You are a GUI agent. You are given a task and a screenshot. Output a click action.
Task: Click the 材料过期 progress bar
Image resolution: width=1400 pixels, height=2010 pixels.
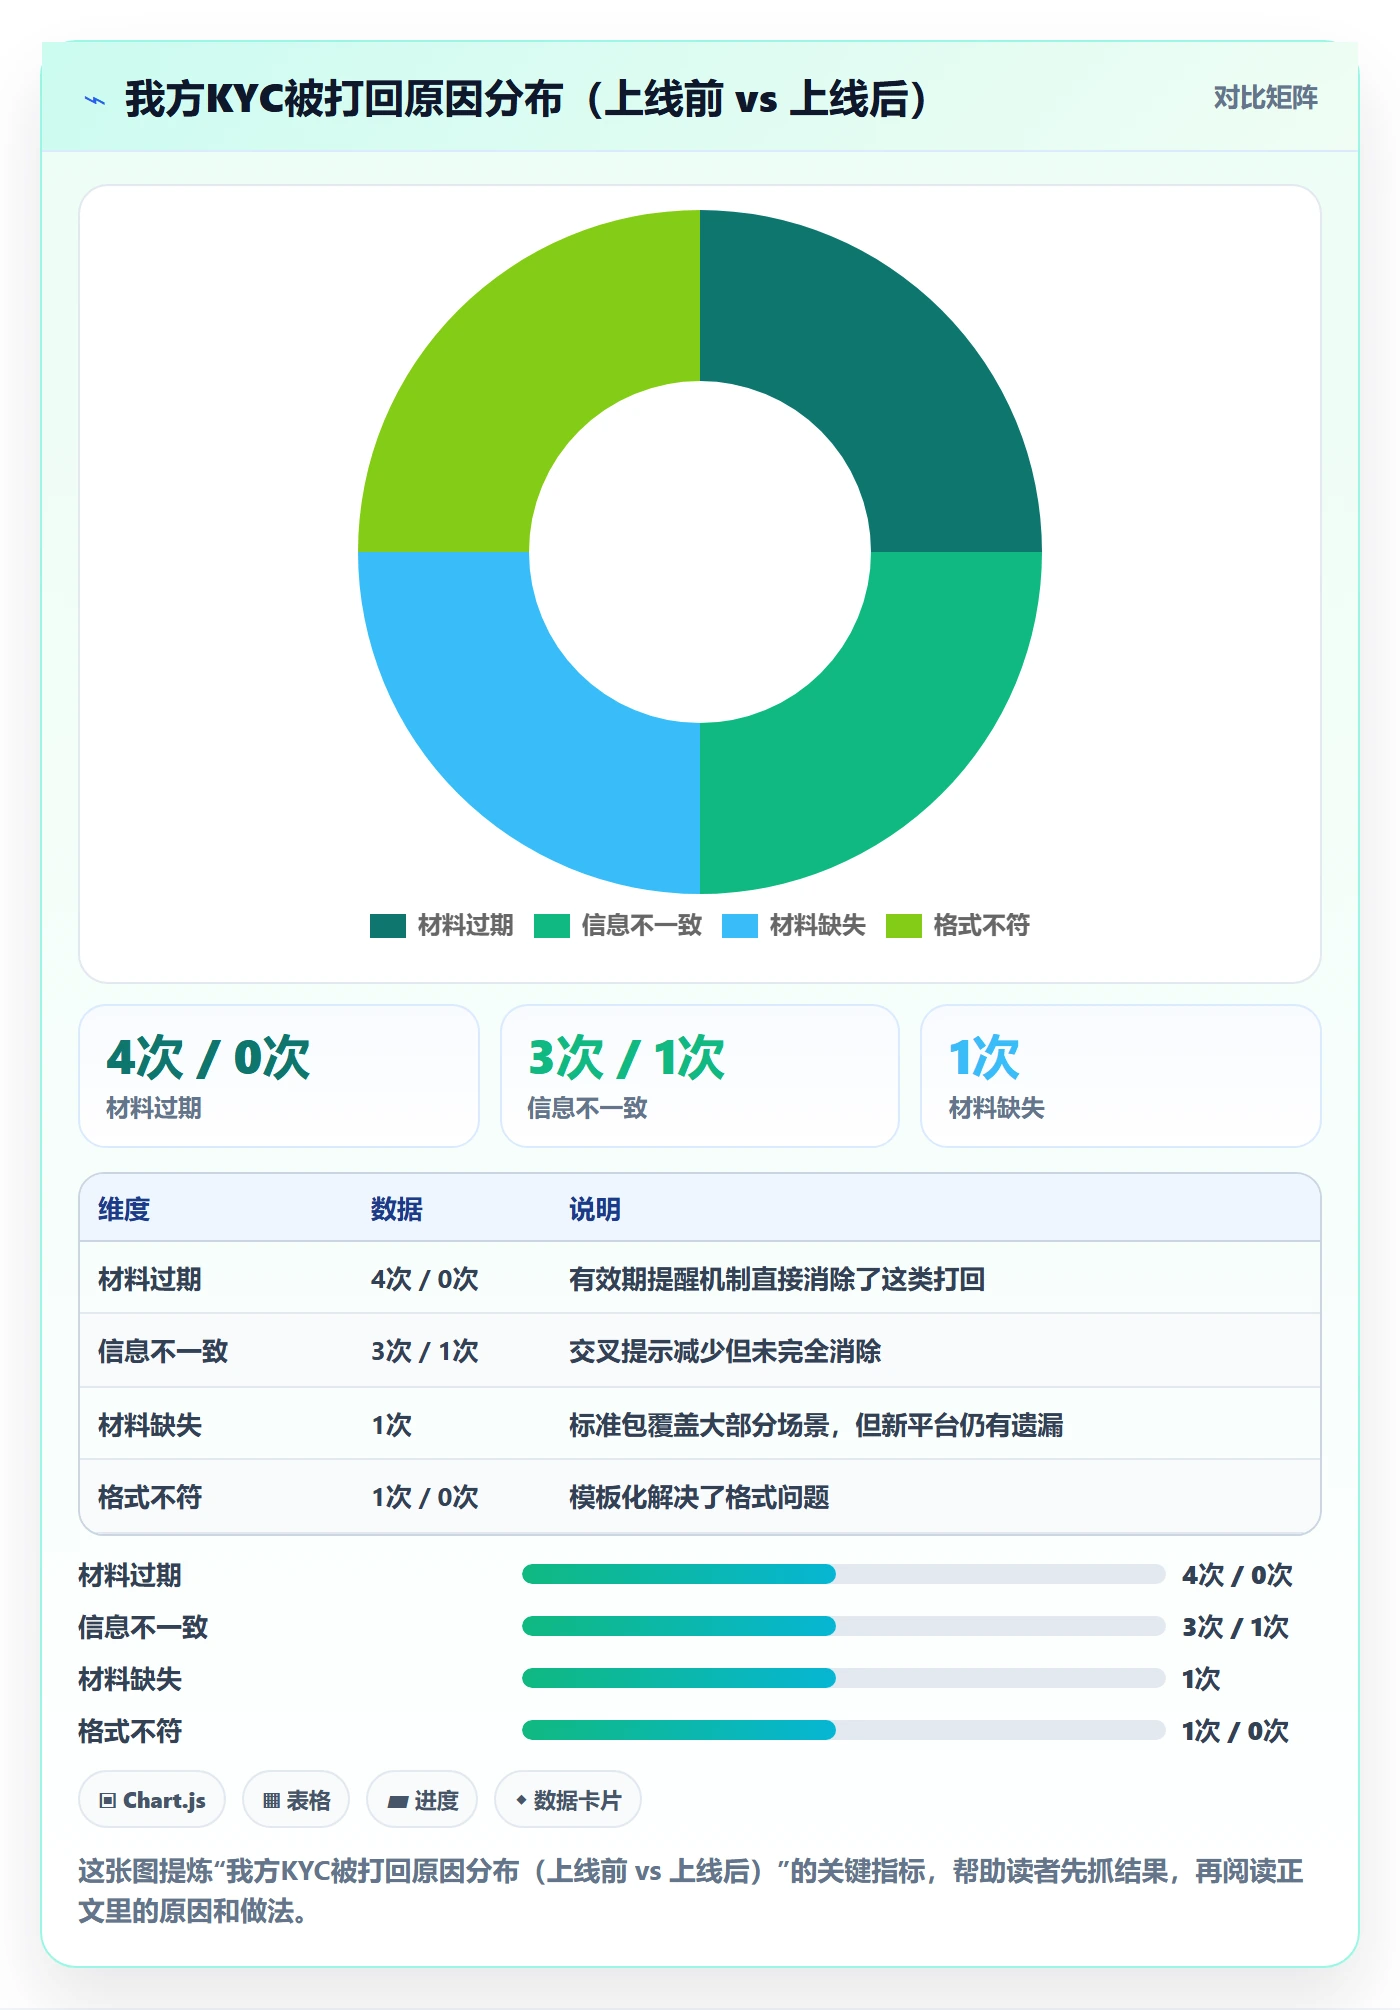point(843,1574)
